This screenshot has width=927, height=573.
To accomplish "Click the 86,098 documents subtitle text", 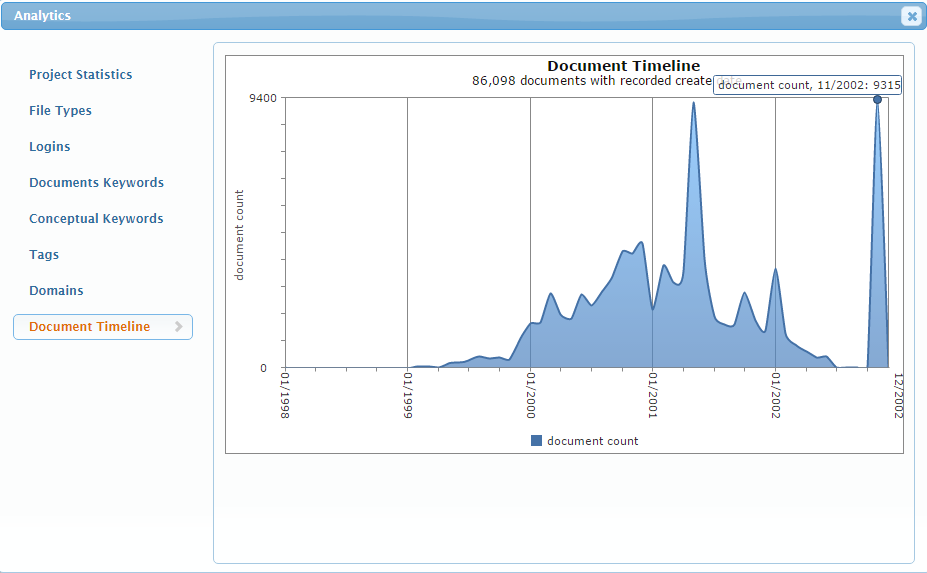I will point(590,81).
